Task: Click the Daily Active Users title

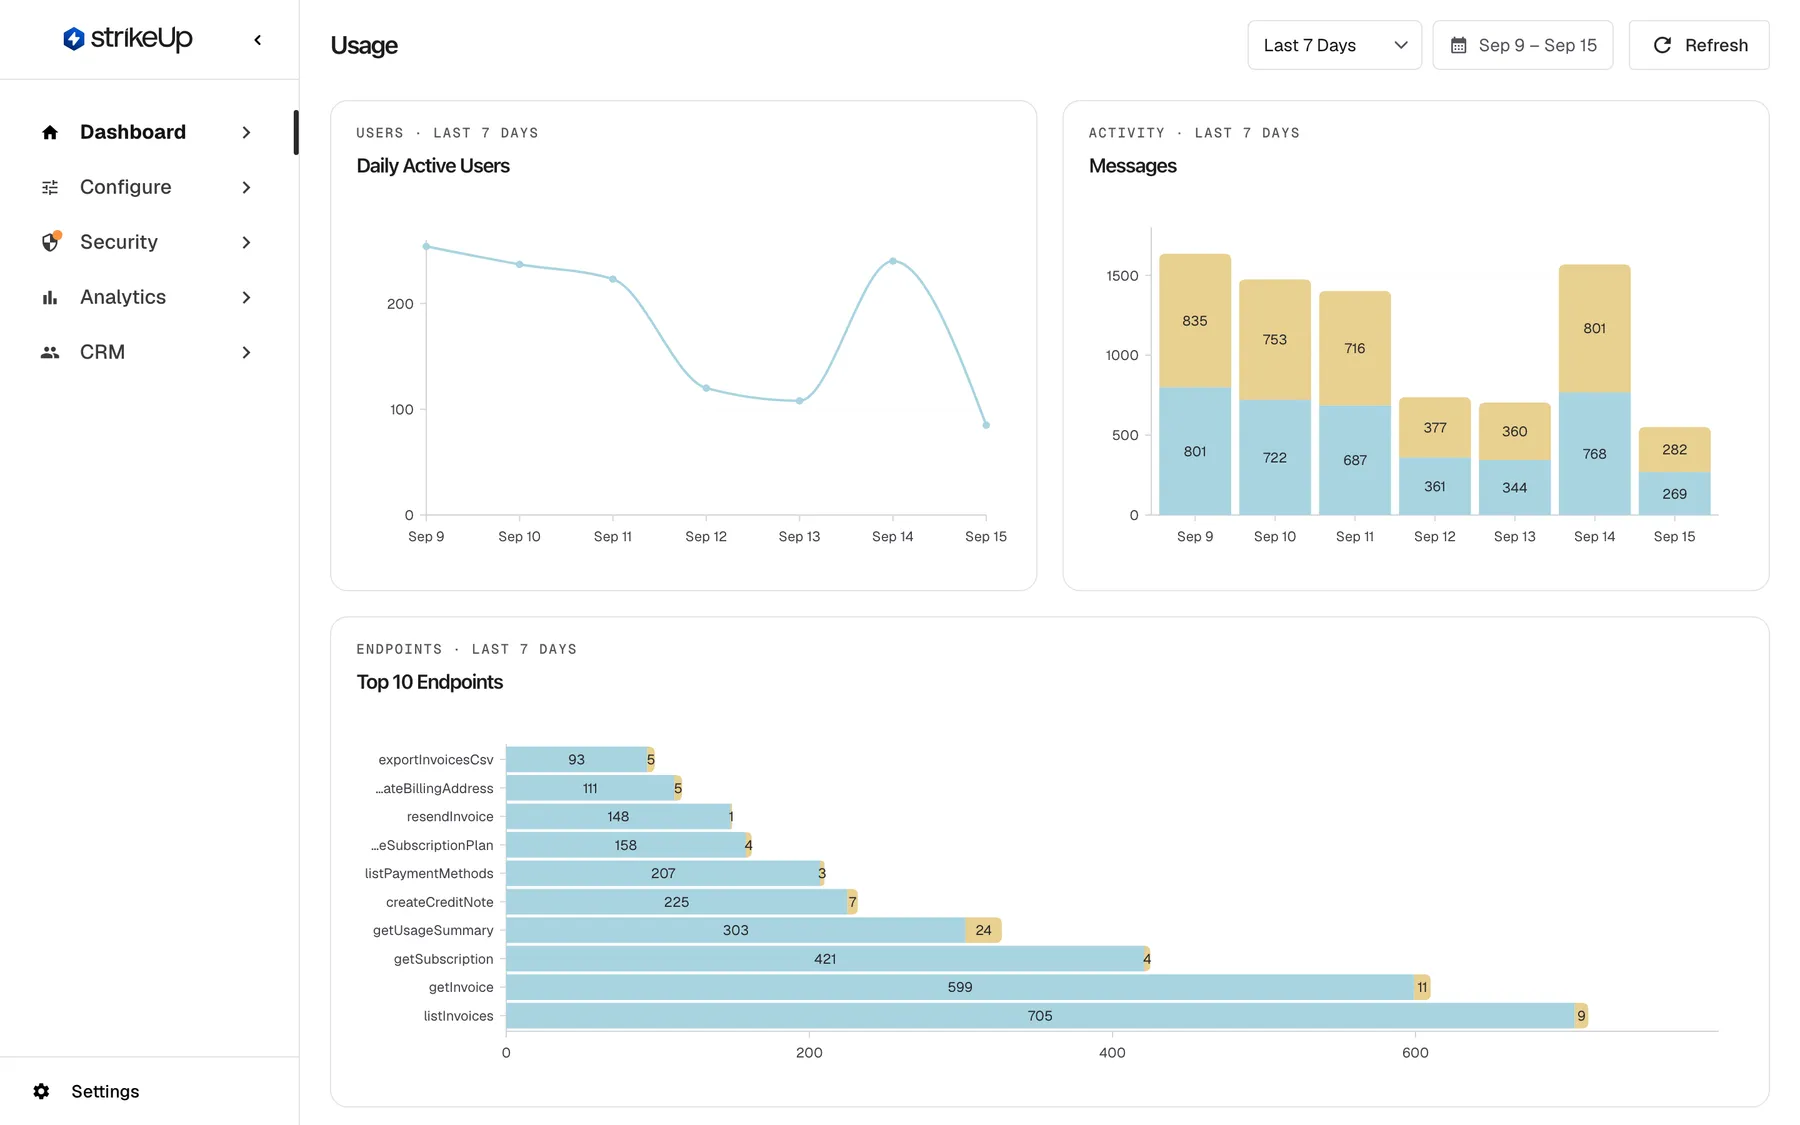Action: [x=433, y=166]
